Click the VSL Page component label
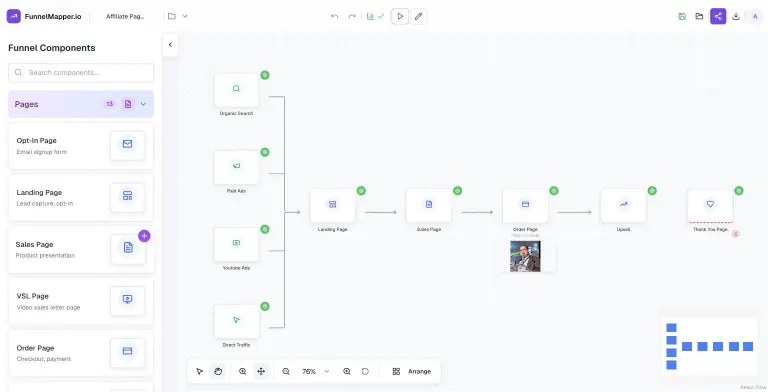The image size is (768, 392). (33, 296)
